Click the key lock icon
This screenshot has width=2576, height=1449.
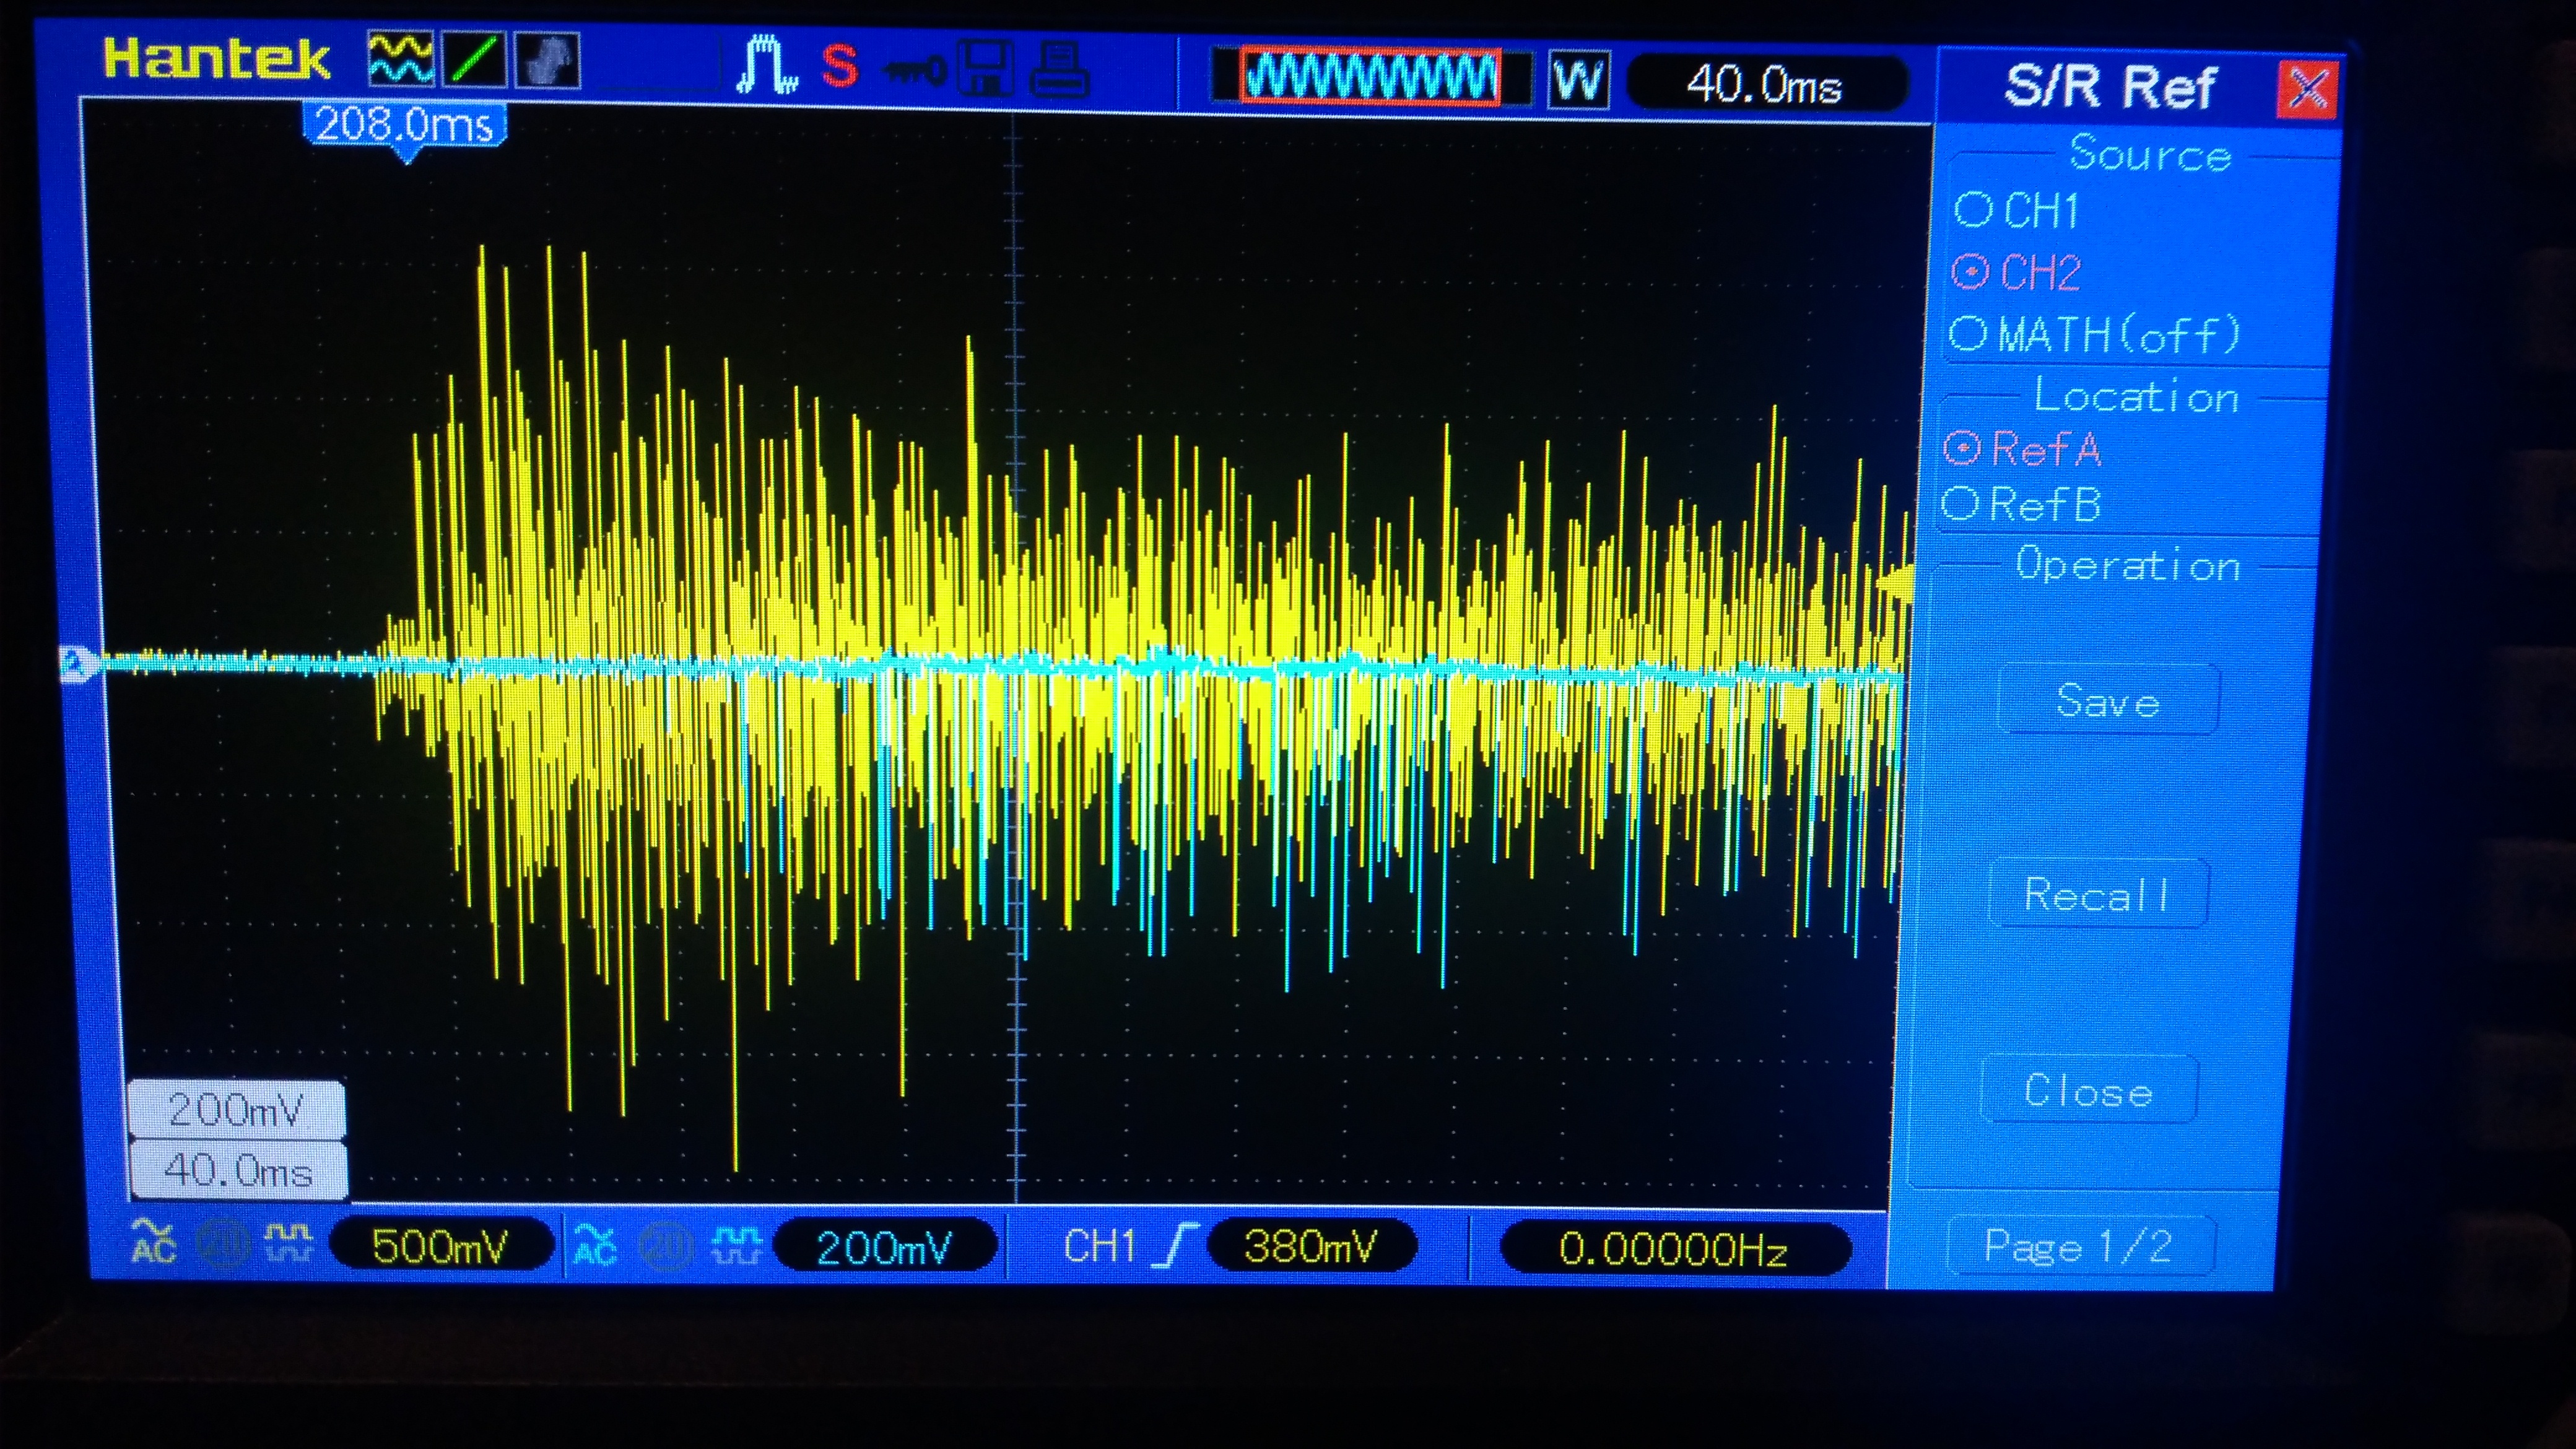coord(914,71)
